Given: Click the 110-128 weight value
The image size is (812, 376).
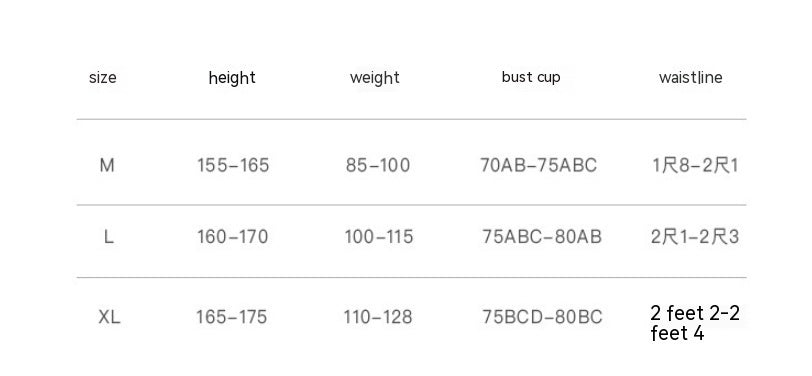Looking at the screenshot, I should (x=378, y=316).
